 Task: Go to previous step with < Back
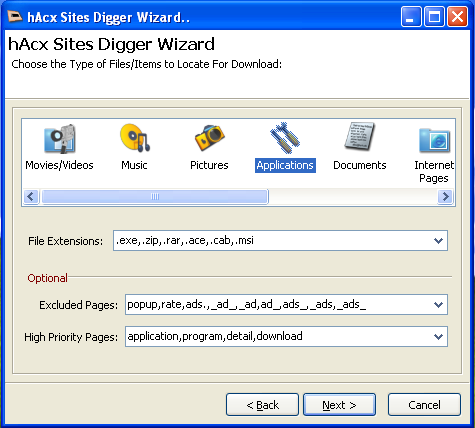pos(262,405)
